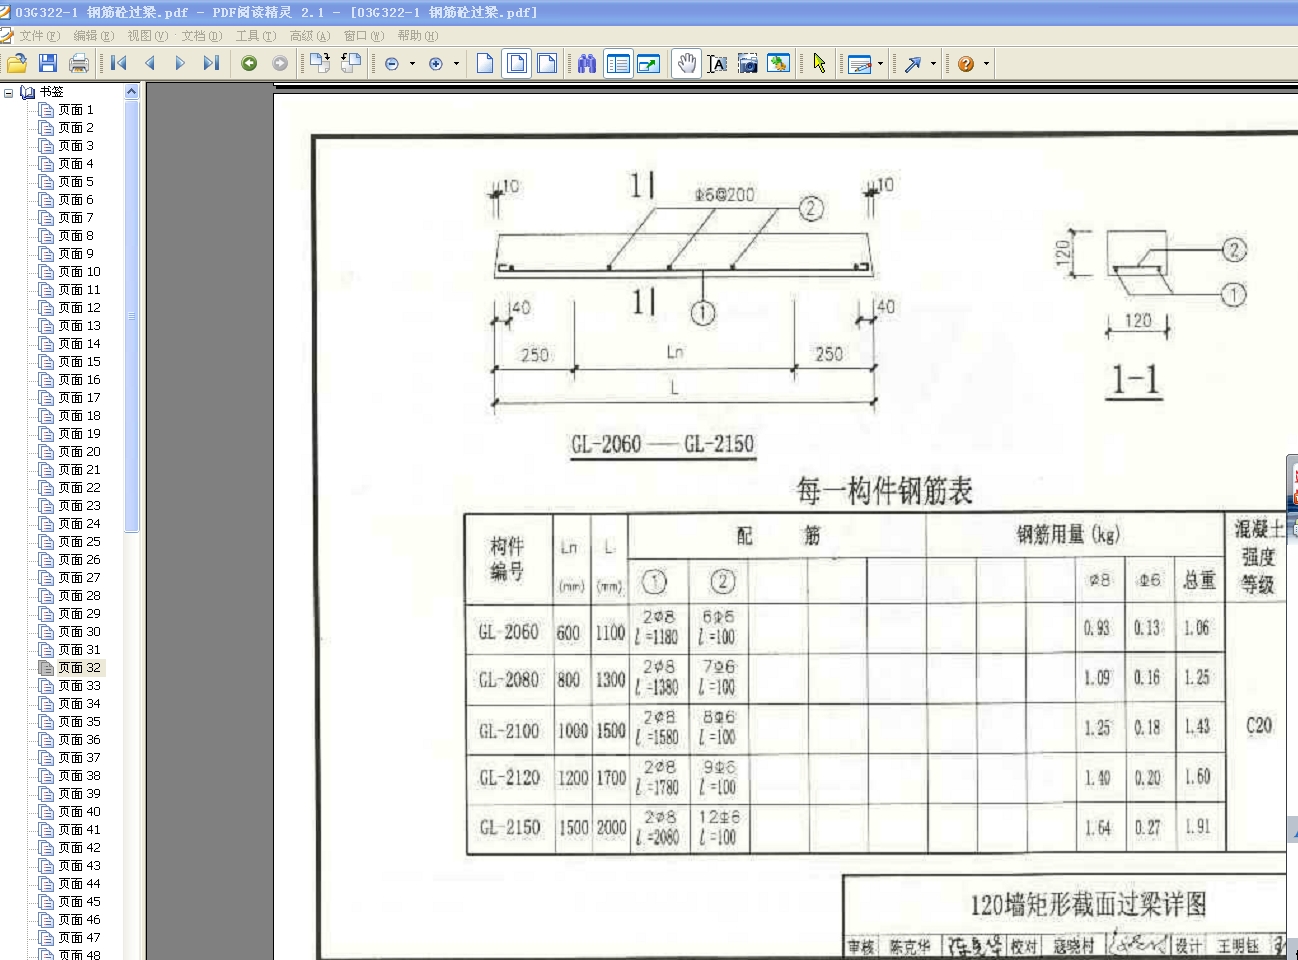Image resolution: width=1298 pixels, height=960 pixels.
Task: Select bookmark 页面 1
Action: tap(75, 110)
